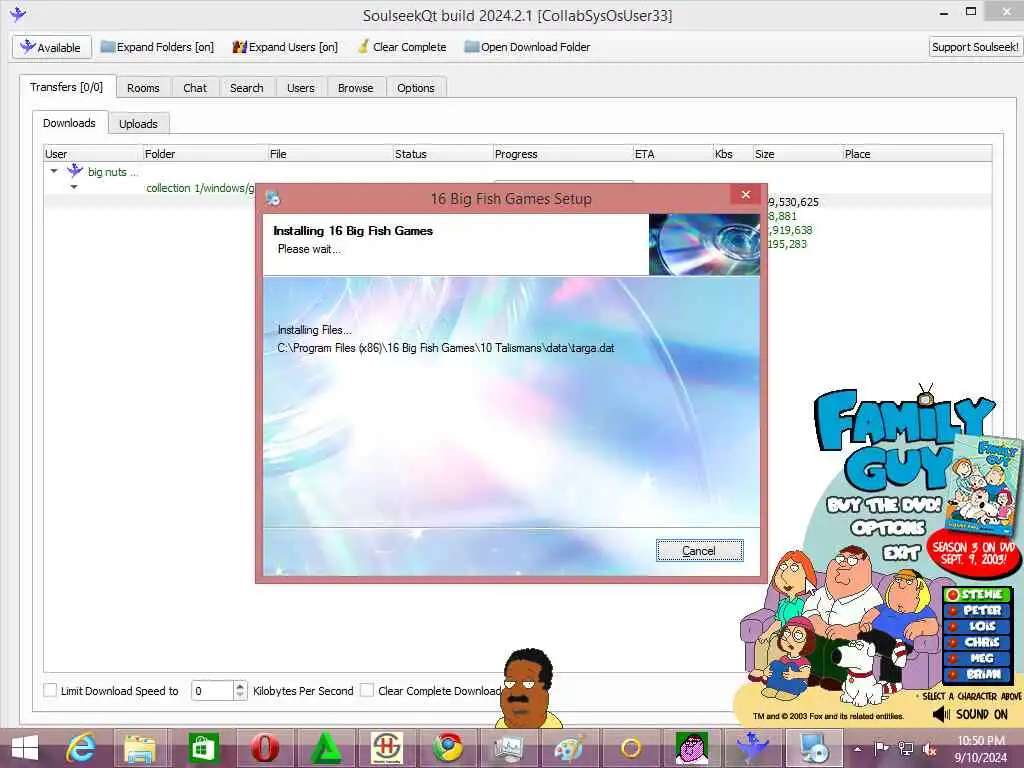This screenshot has width=1024, height=768.
Task: Toggle SOUND ON in Family Guy widget
Action: coord(970,714)
